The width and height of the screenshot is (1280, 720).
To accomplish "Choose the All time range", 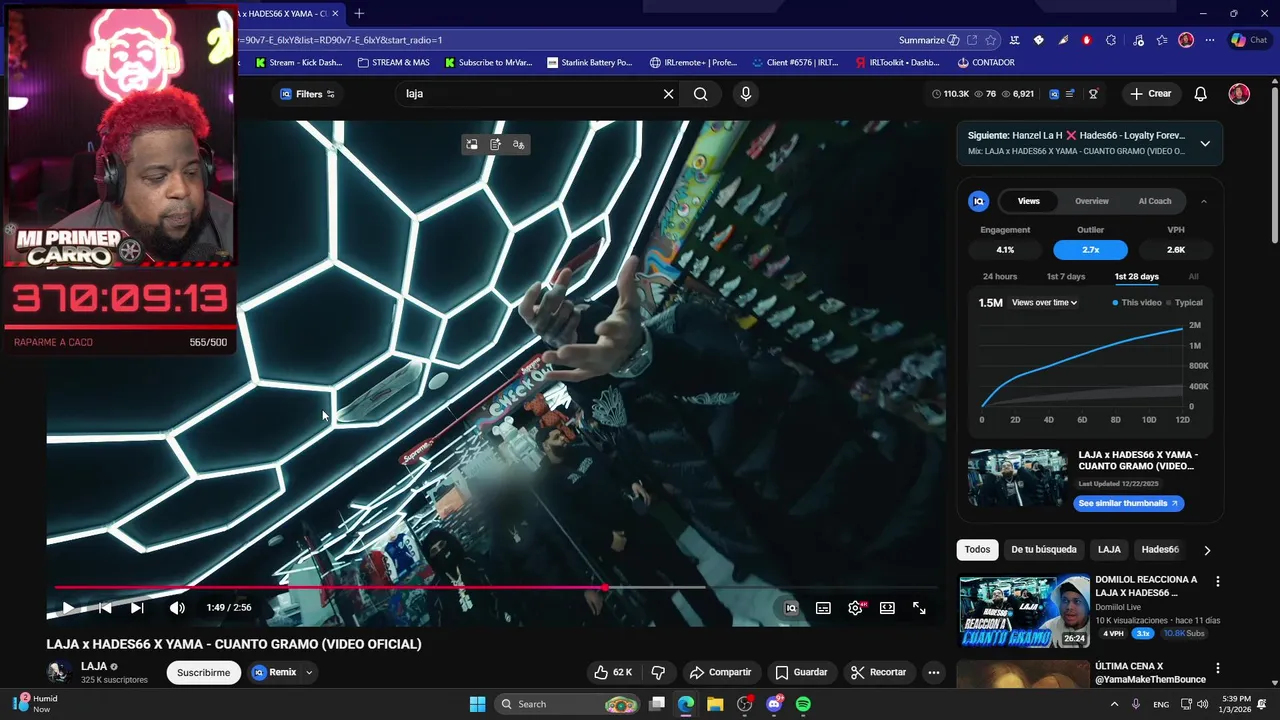I will (1193, 277).
